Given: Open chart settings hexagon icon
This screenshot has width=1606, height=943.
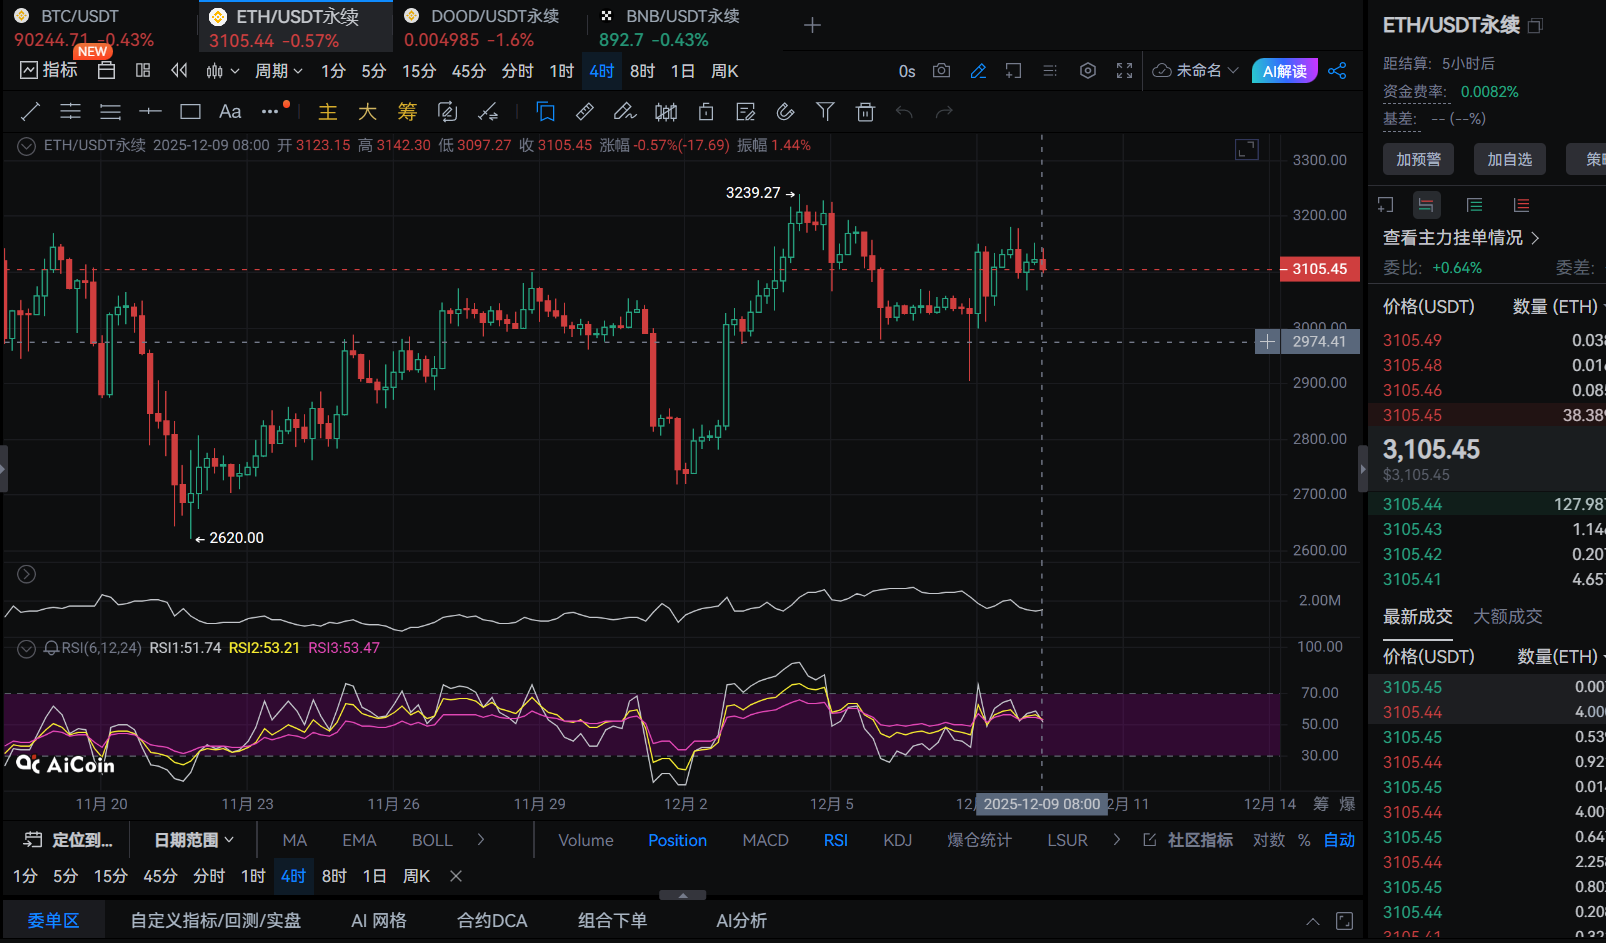Looking at the screenshot, I should tap(1088, 71).
